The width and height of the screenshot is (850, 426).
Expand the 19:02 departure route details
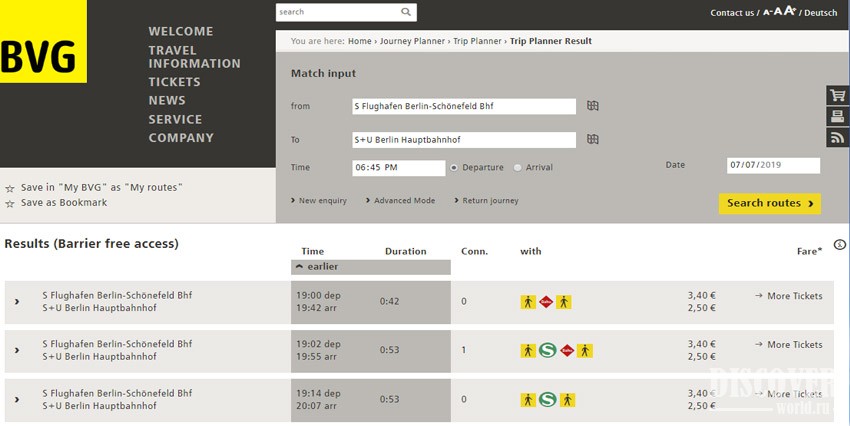17,350
